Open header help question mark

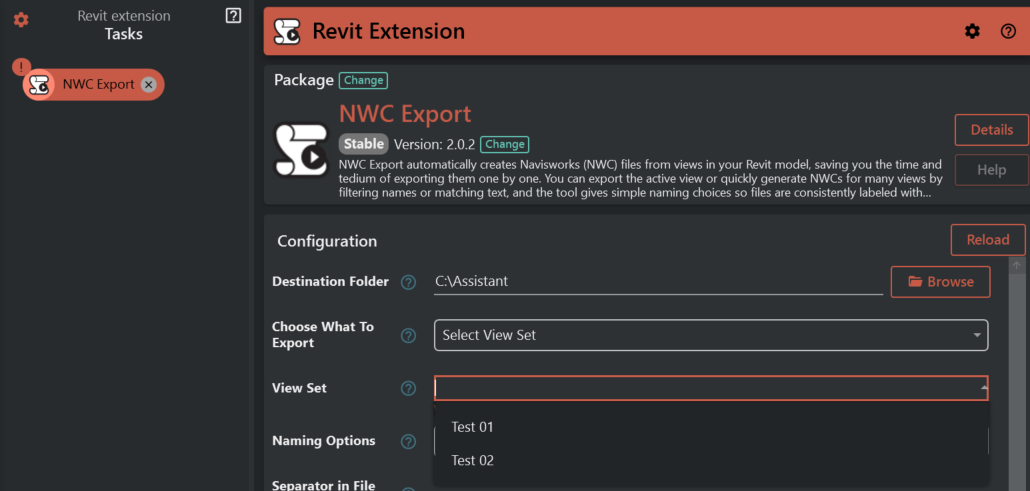1008,31
